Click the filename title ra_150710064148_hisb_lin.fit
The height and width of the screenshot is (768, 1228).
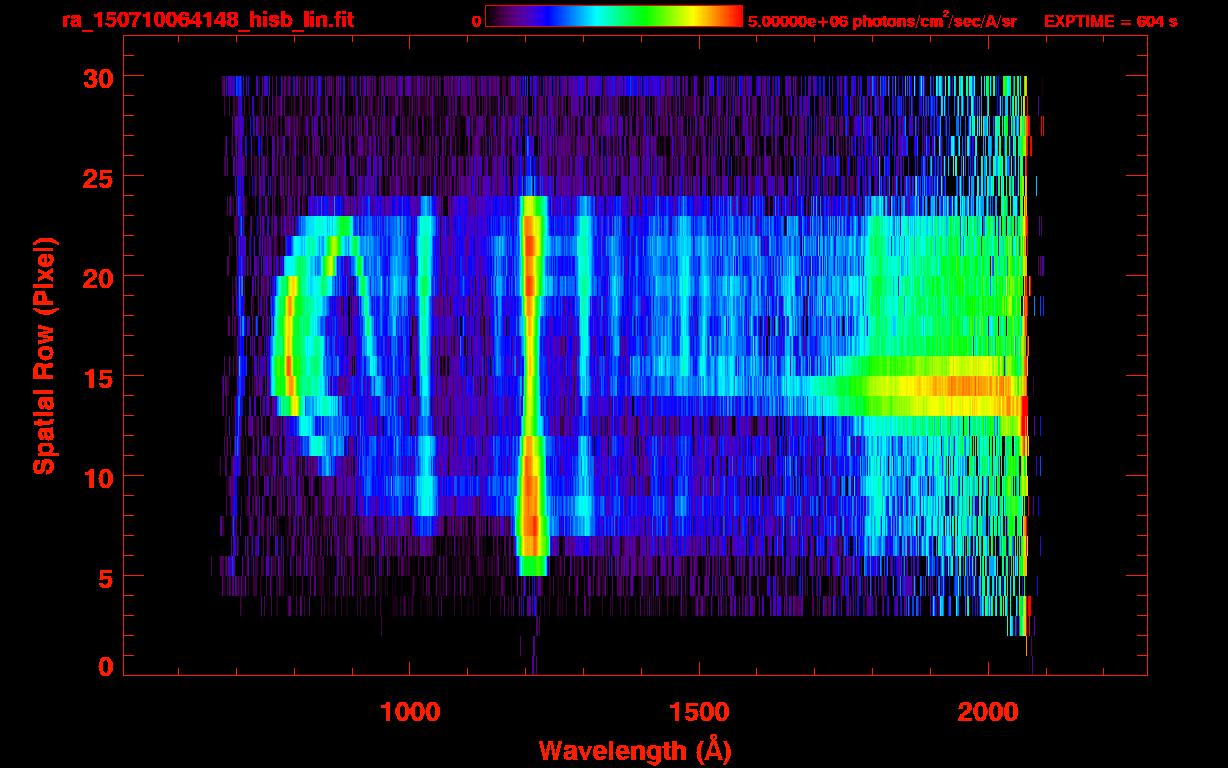pos(207,20)
